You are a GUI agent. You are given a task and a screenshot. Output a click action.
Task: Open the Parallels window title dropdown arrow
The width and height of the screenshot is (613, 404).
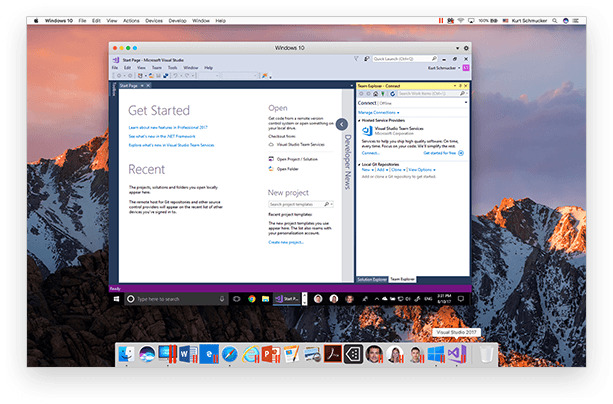(x=457, y=48)
